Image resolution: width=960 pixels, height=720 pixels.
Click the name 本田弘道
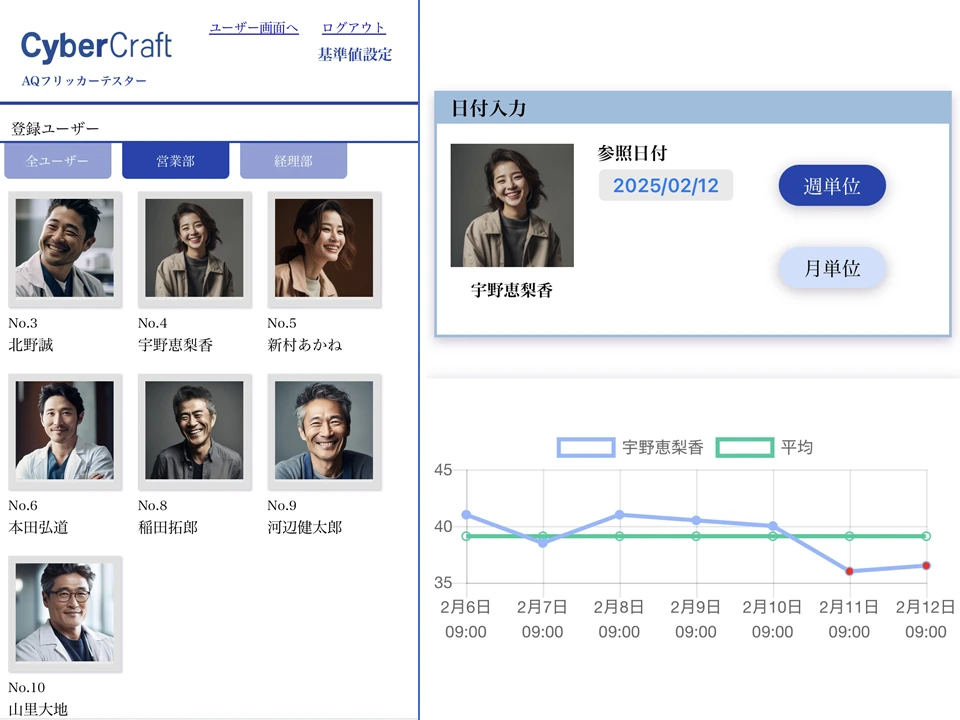38,527
